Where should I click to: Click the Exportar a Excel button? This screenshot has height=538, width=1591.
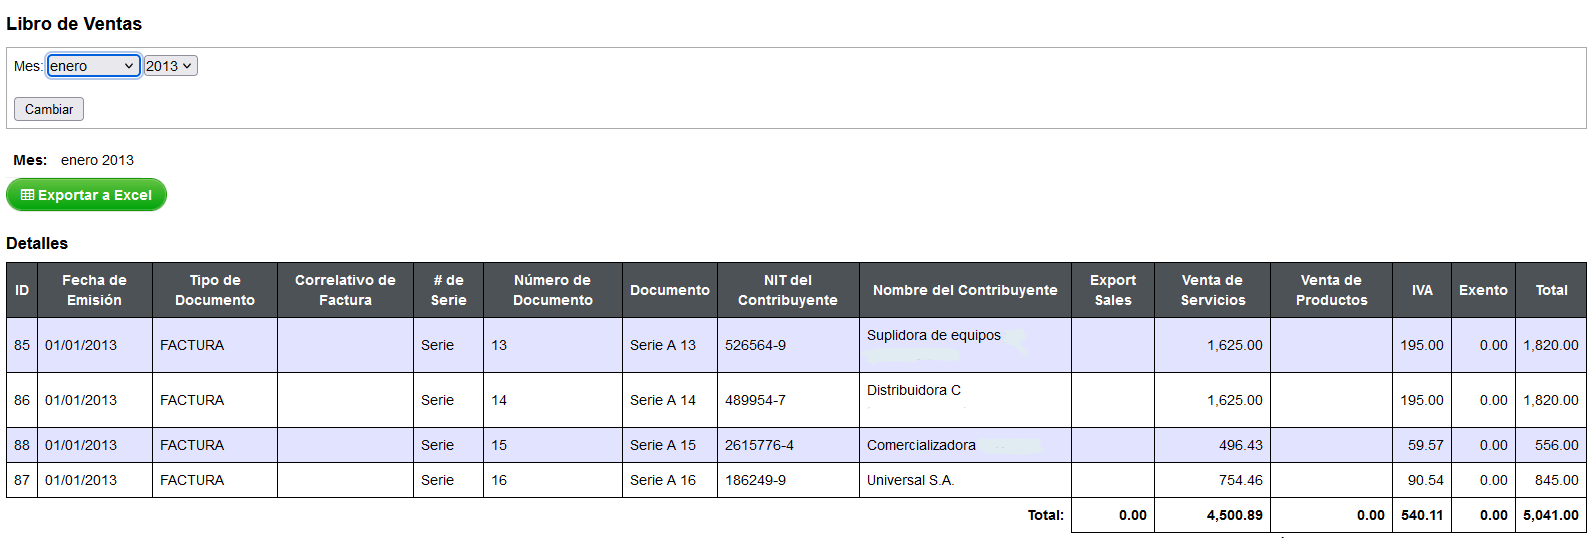(x=86, y=195)
